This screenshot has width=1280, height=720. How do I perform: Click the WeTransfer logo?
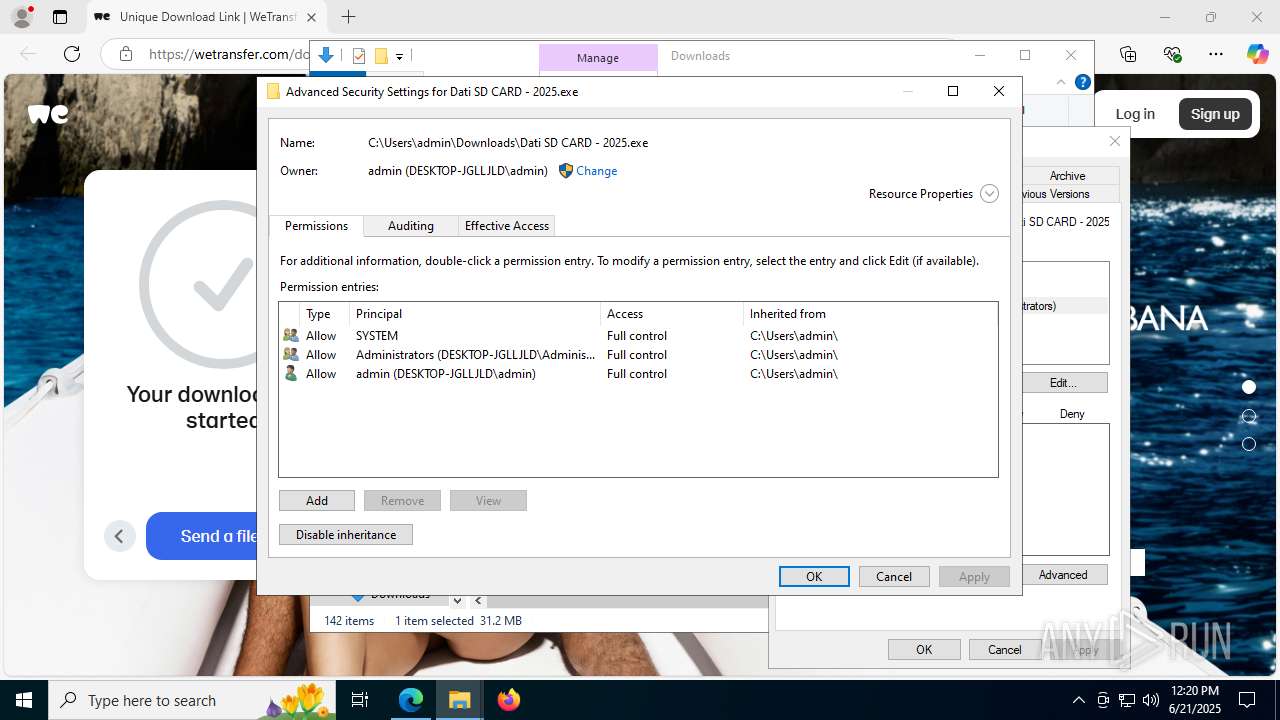pos(48,114)
